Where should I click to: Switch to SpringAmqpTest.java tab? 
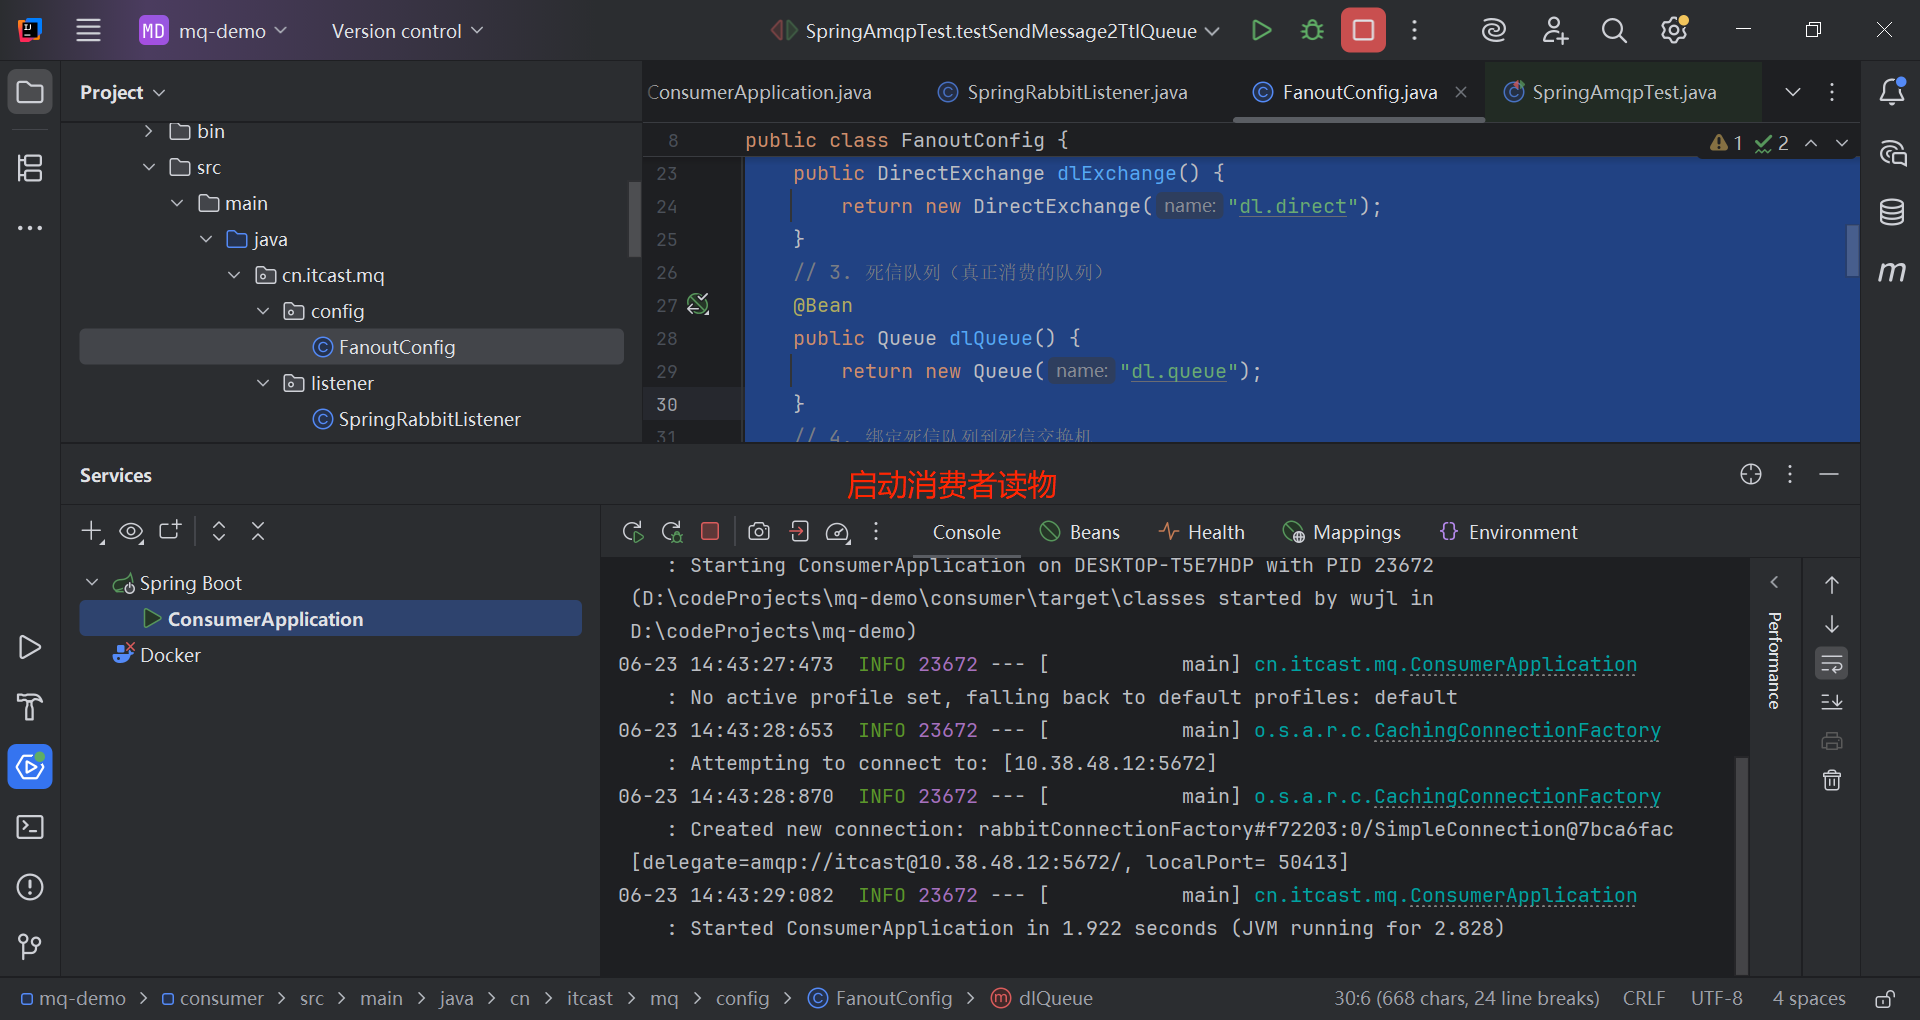click(x=1610, y=92)
